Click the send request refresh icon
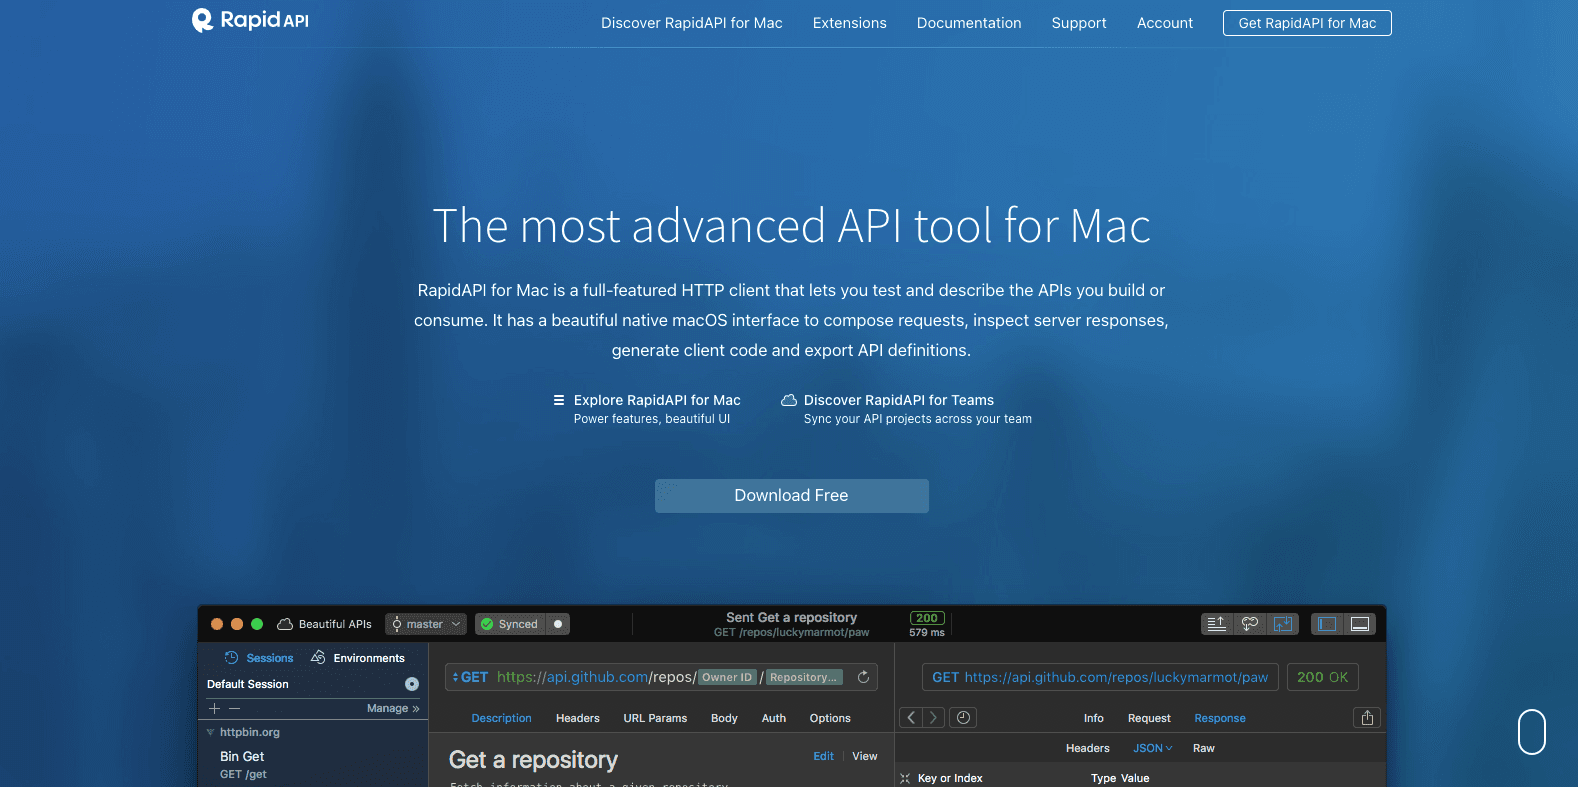The image size is (1578, 787). pos(863,677)
